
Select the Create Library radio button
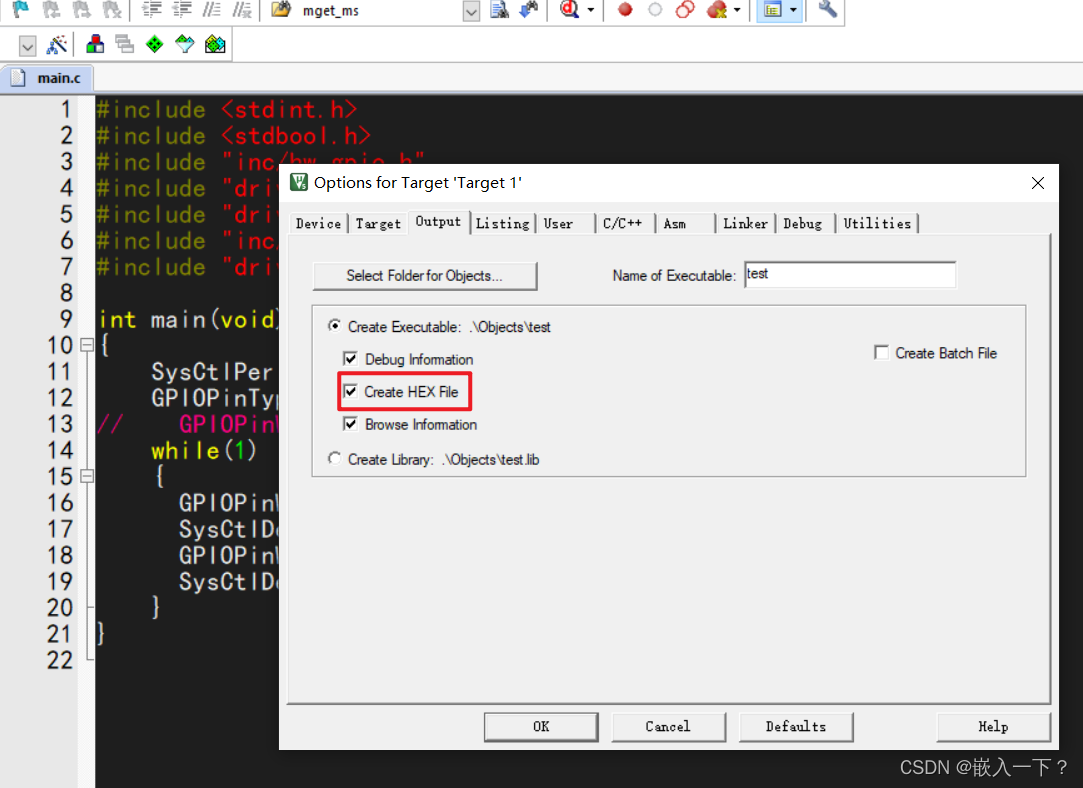pyautogui.click(x=334, y=459)
